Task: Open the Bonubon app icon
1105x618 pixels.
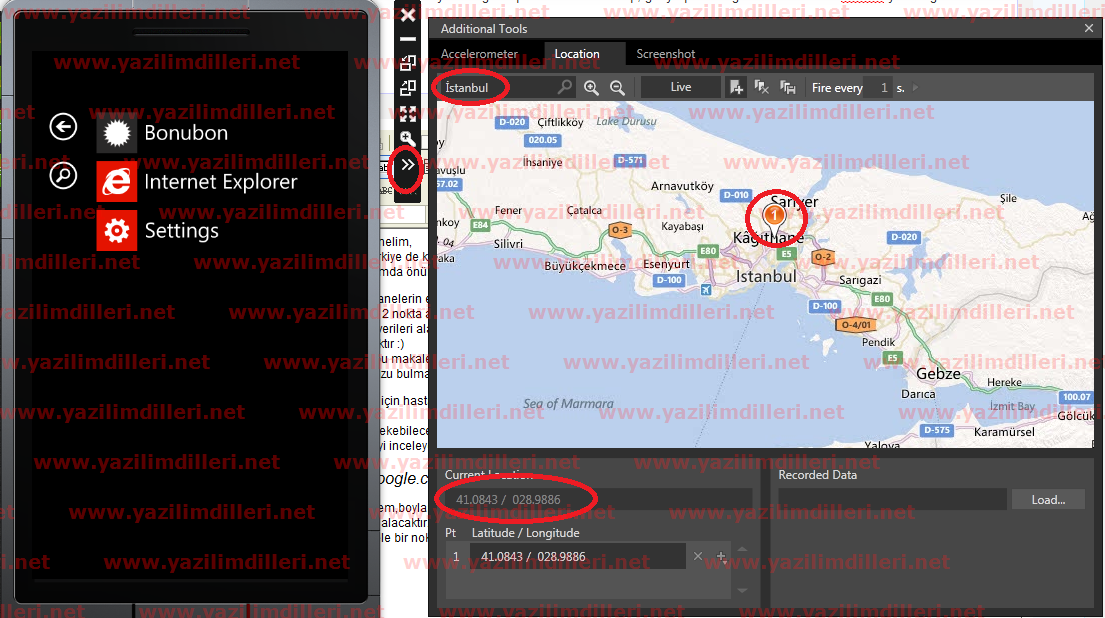Action: coord(117,132)
